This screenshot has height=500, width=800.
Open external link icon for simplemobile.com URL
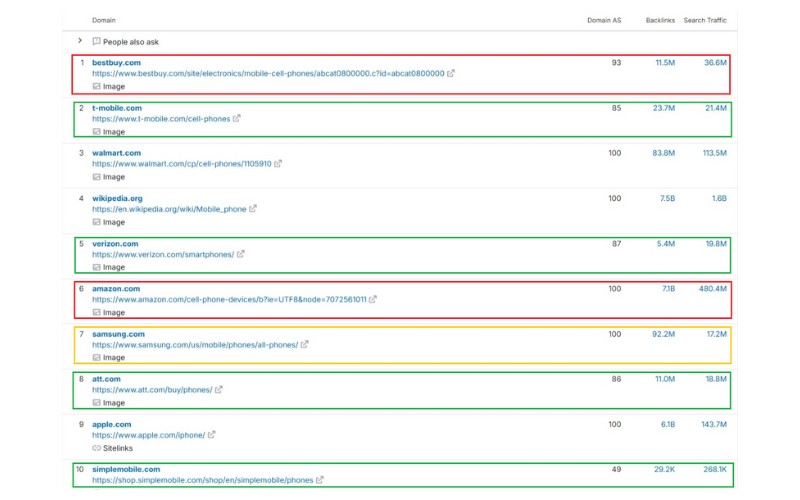[x=320, y=480]
